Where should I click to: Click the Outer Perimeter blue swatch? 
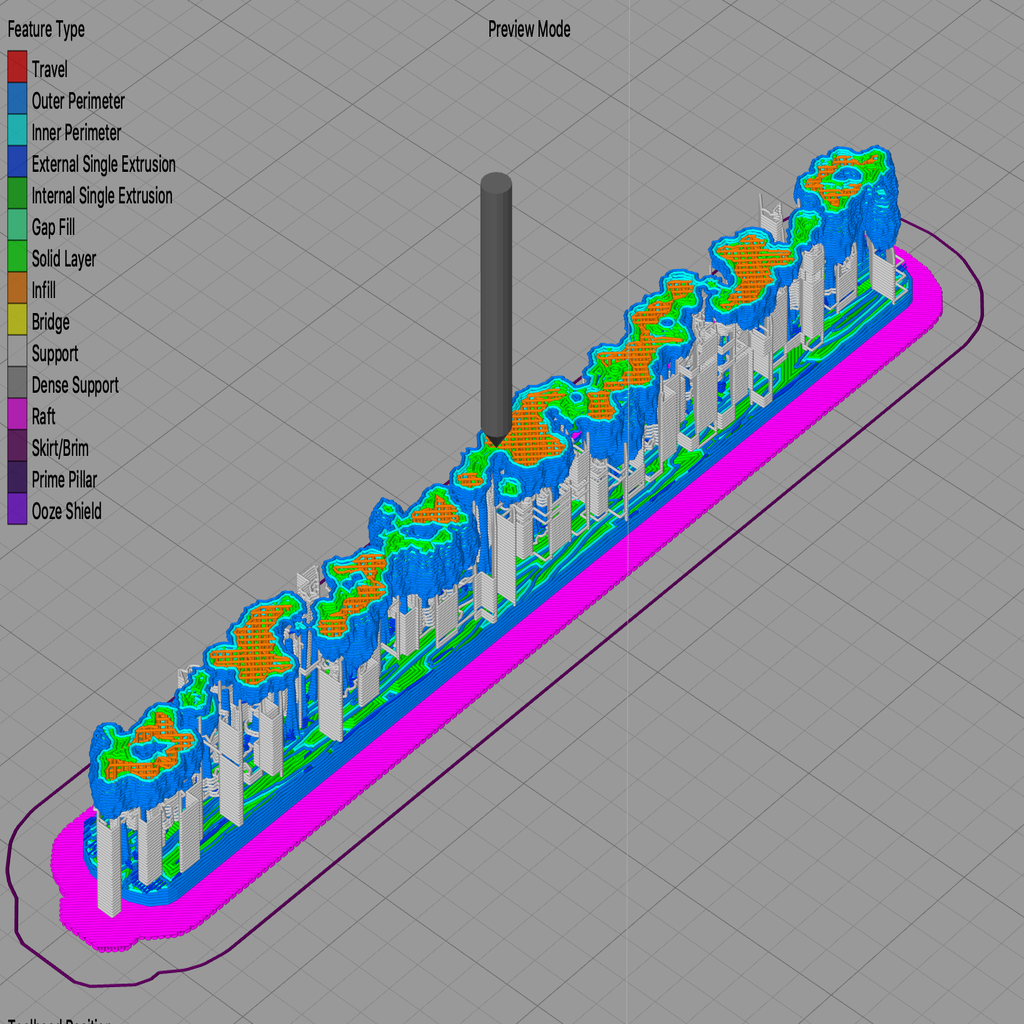click(x=17, y=99)
